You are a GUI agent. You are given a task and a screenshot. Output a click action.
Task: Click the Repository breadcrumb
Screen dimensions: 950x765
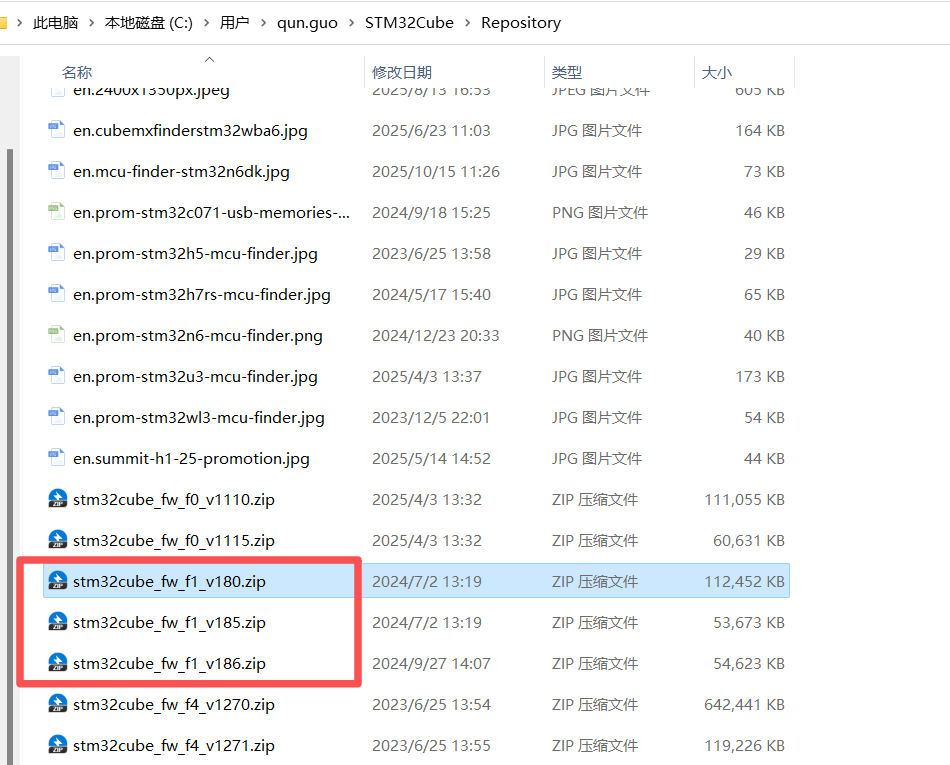pyautogui.click(x=521, y=23)
